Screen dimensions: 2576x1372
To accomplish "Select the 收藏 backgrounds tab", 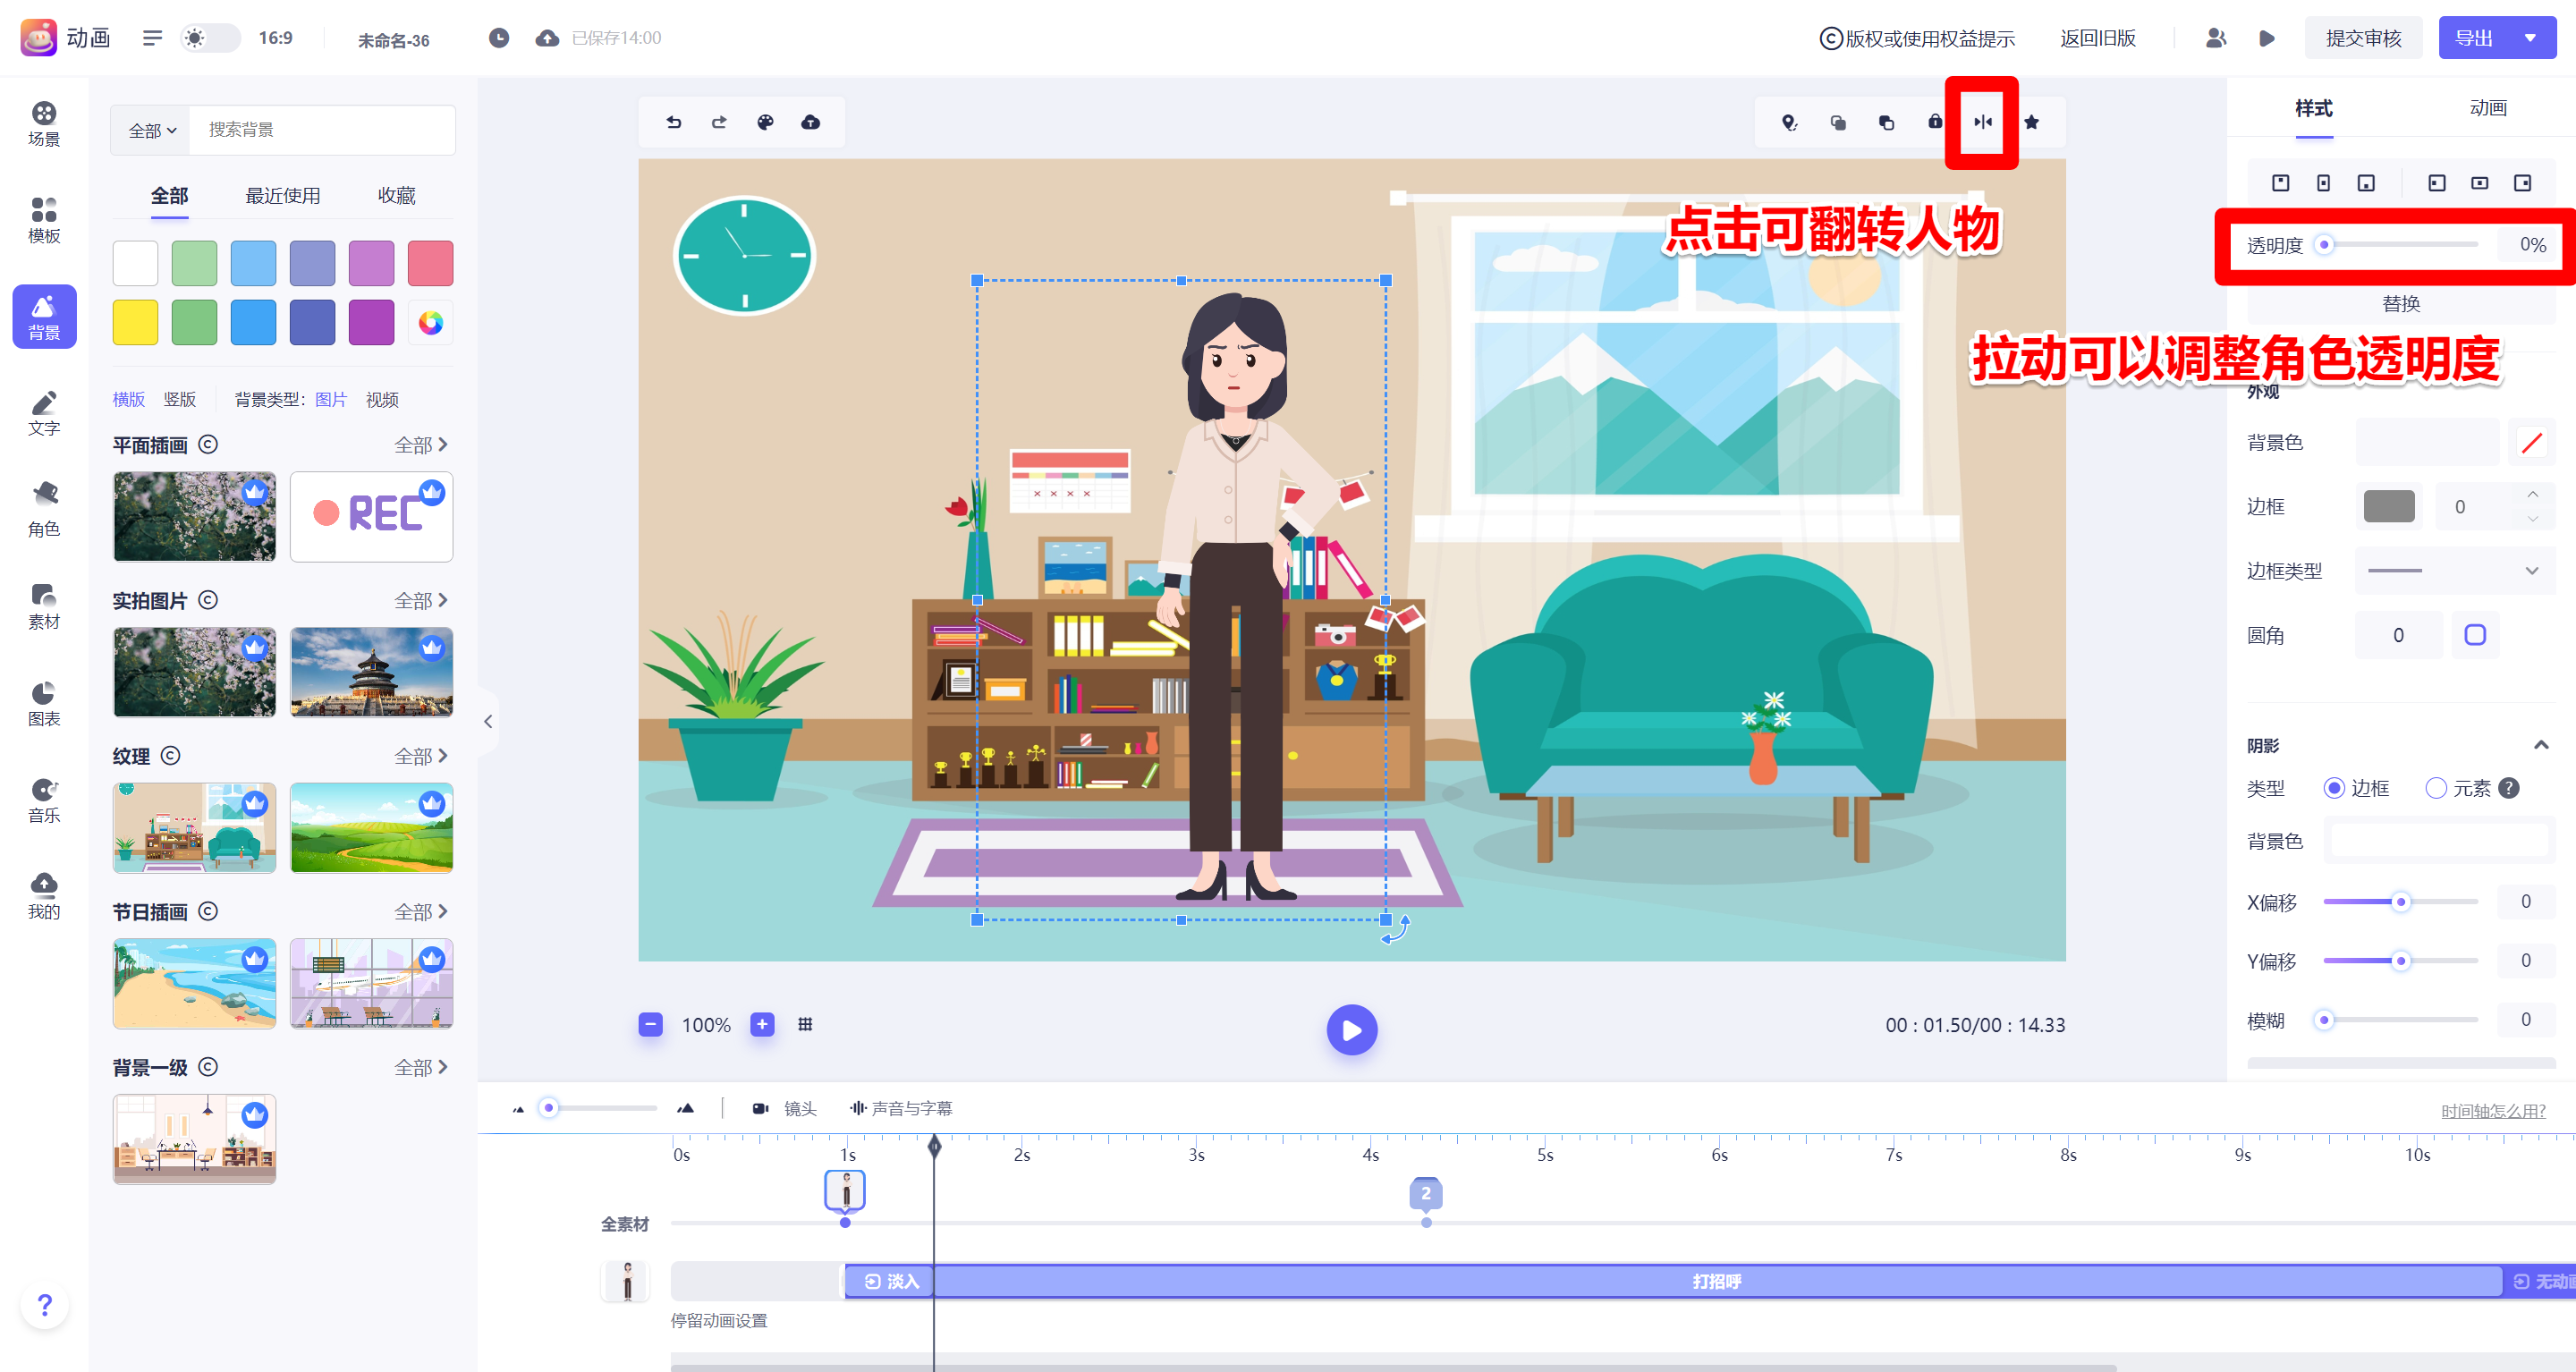I will click(x=397, y=196).
